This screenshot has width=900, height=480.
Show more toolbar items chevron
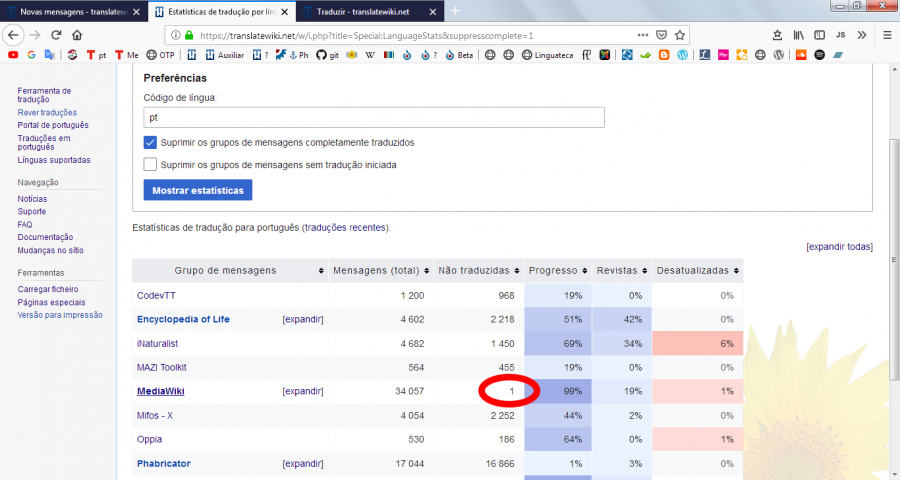pyautogui.click(x=862, y=35)
